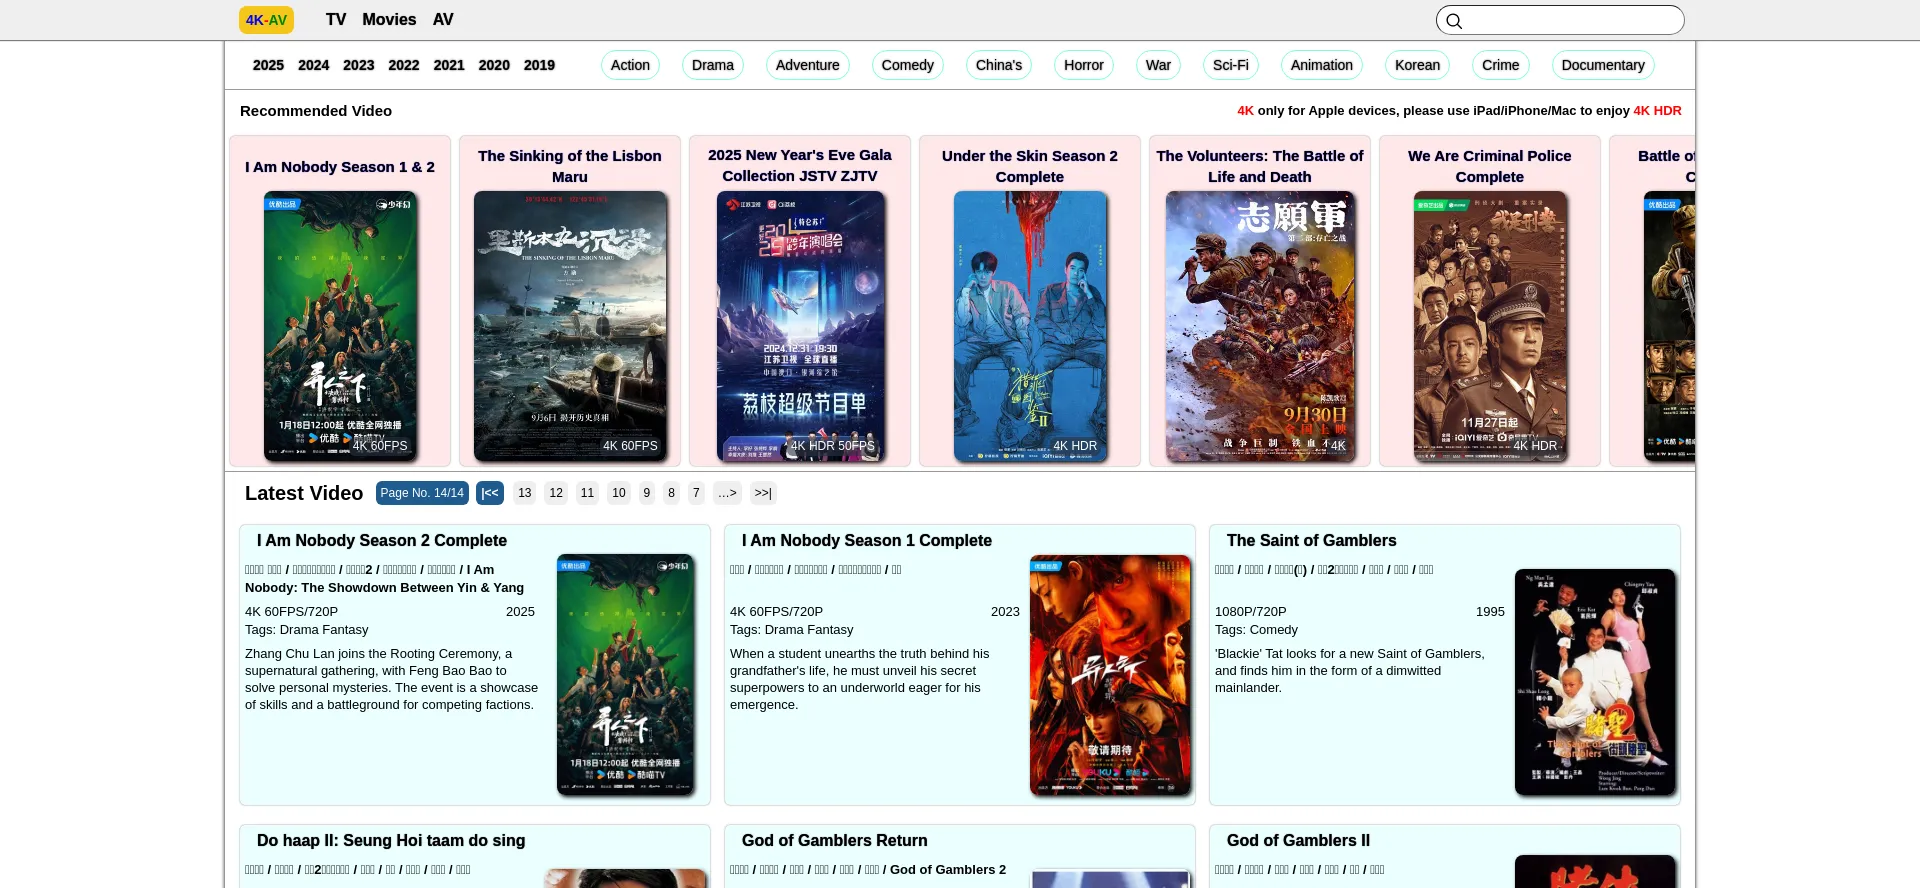The width and height of the screenshot is (1920, 888).
Task: Open God of Gamblers Return title link
Action: pyautogui.click(x=834, y=841)
